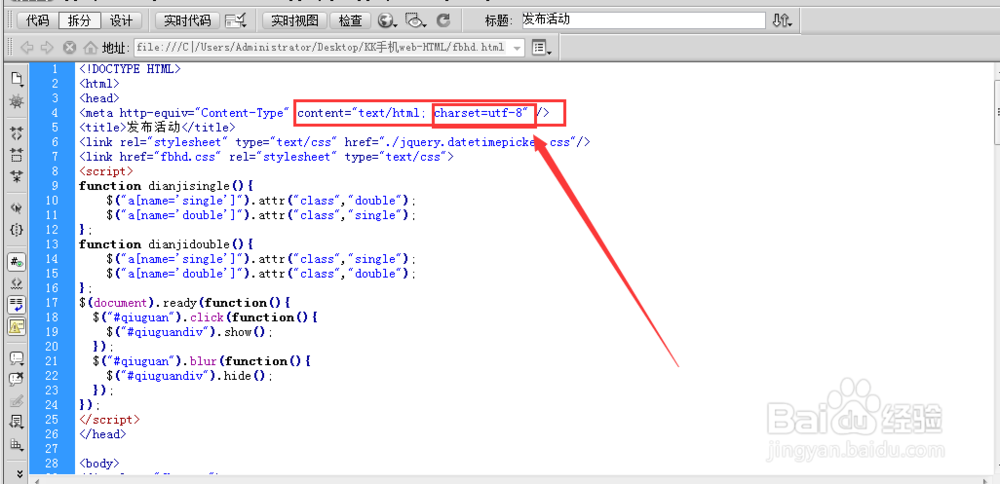1000x484 pixels.
Task: Open browser navigation view options menu
Action: pyautogui.click(x=541, y=48)
